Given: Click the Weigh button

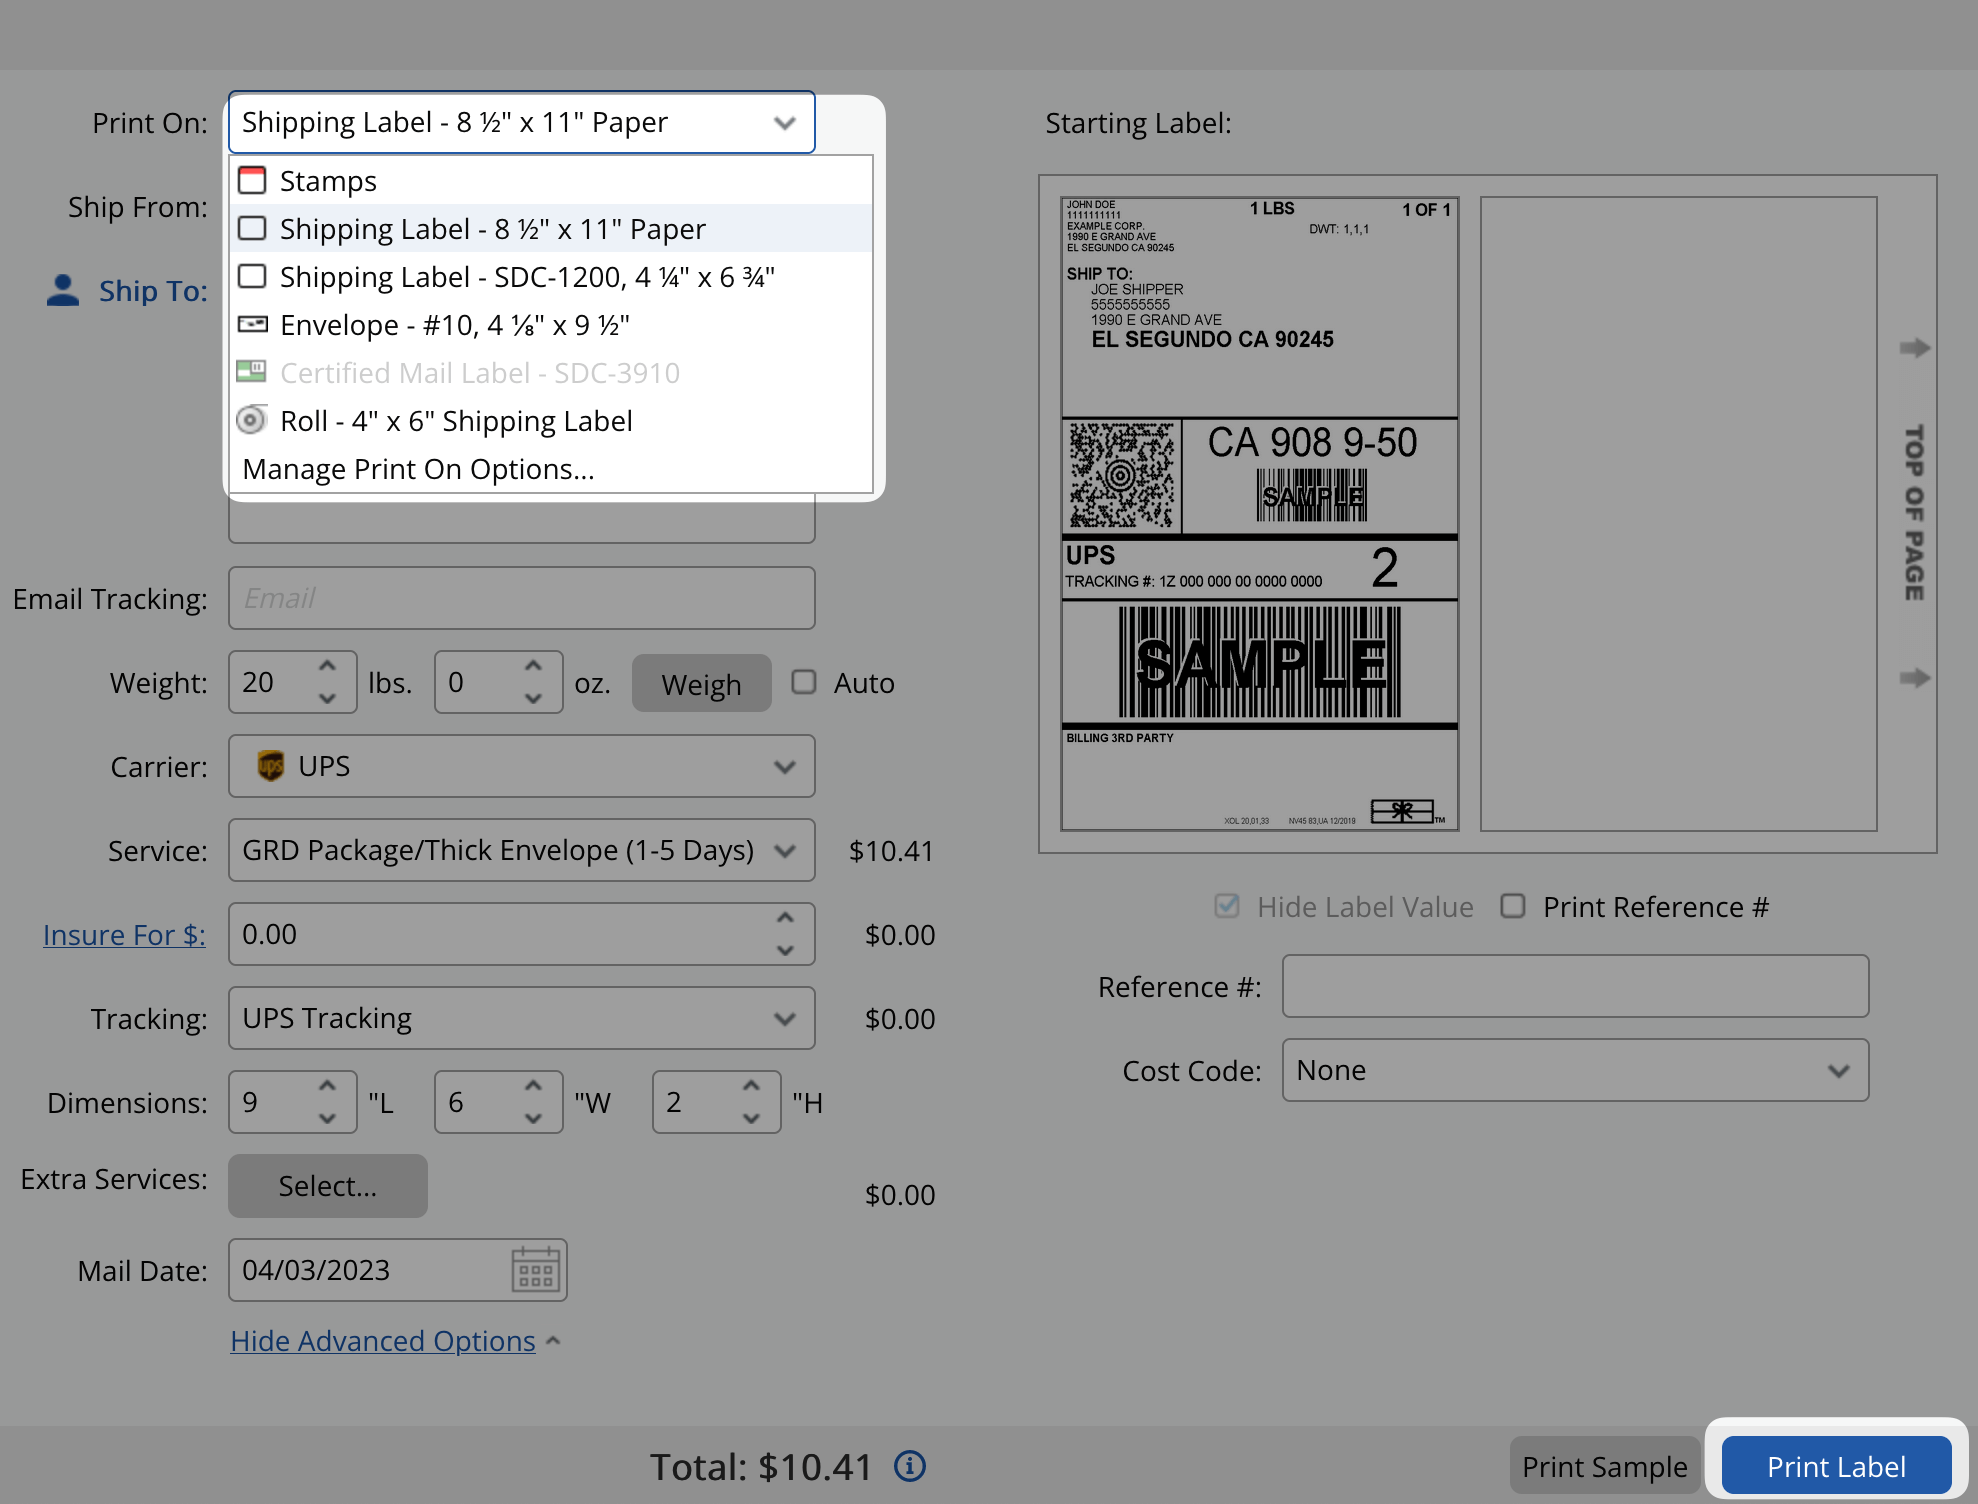Looking at the screenshot, I should click(x=701, y=684).
